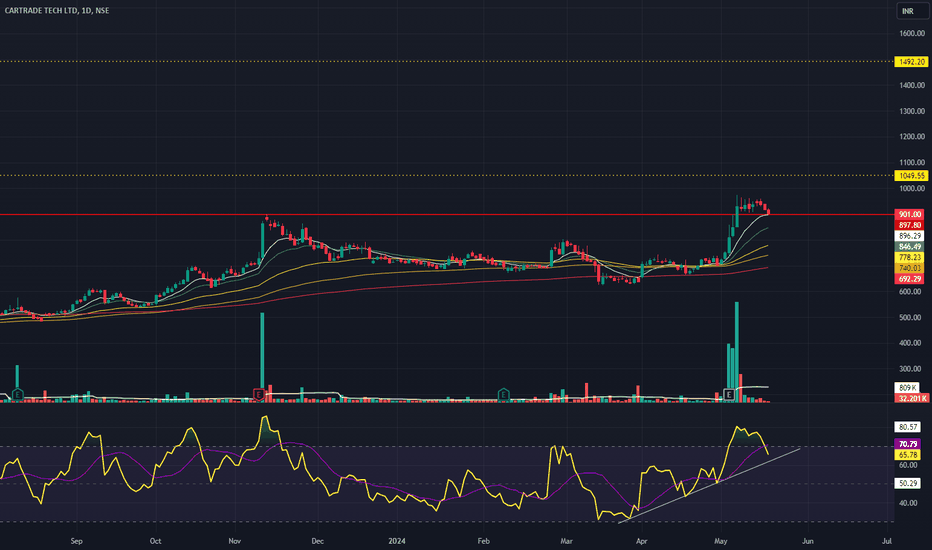The image size is (932, 550).
Task: Select the 1049.55 yellow price label
Action: click(911, 175)
